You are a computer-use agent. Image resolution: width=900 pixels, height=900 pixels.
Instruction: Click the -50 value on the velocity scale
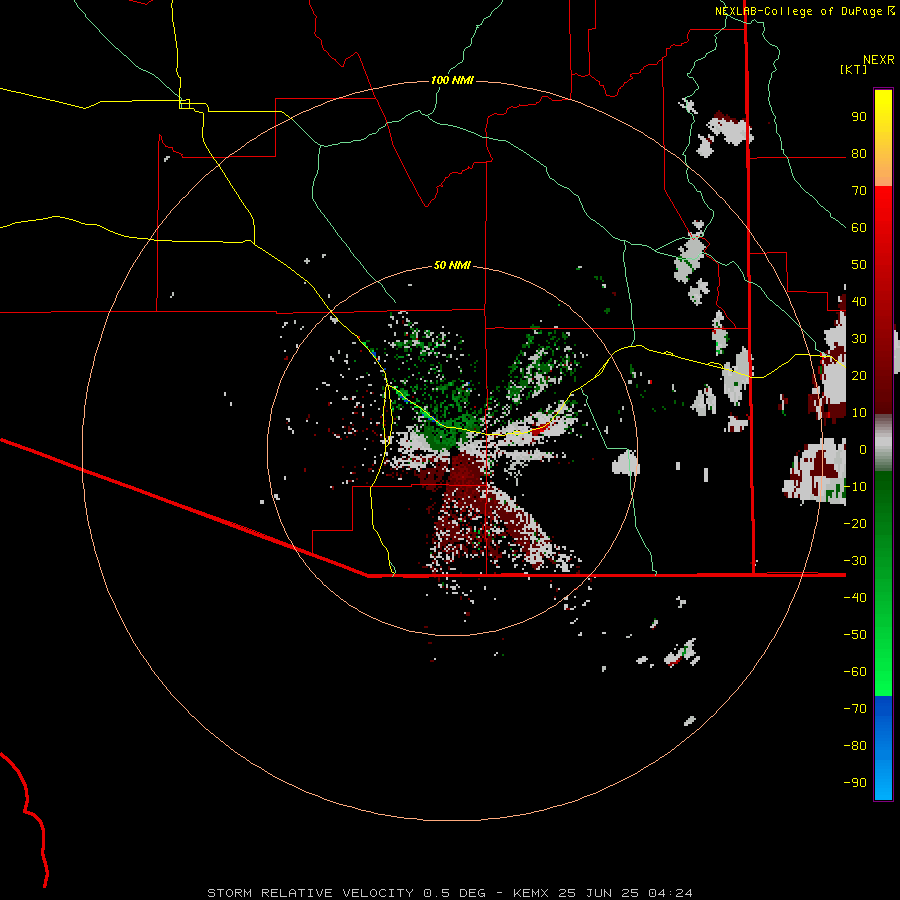coord(855,635)
